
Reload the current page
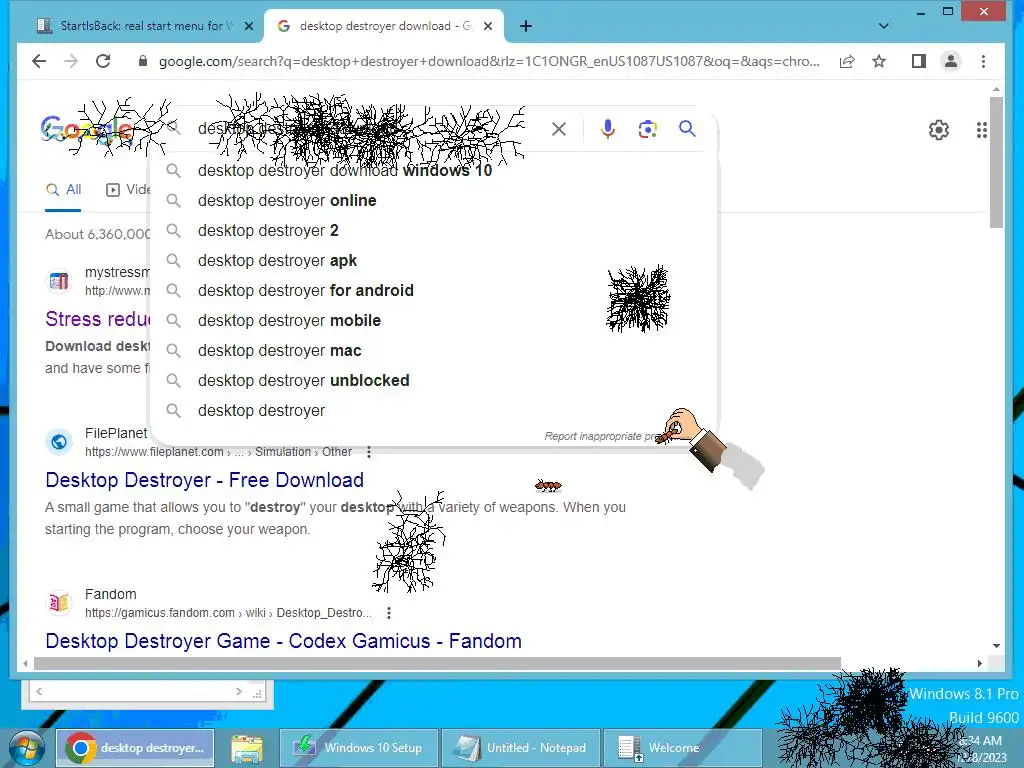tap(103, 61)
